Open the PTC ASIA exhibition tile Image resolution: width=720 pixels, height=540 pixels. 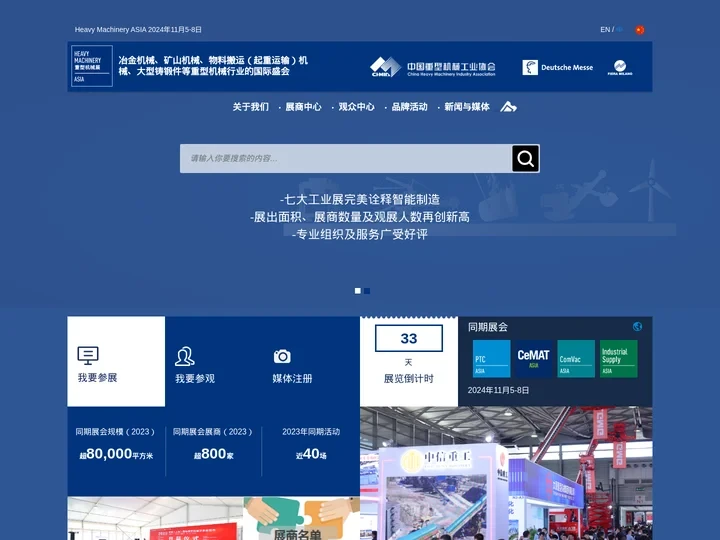coord(491,359)
